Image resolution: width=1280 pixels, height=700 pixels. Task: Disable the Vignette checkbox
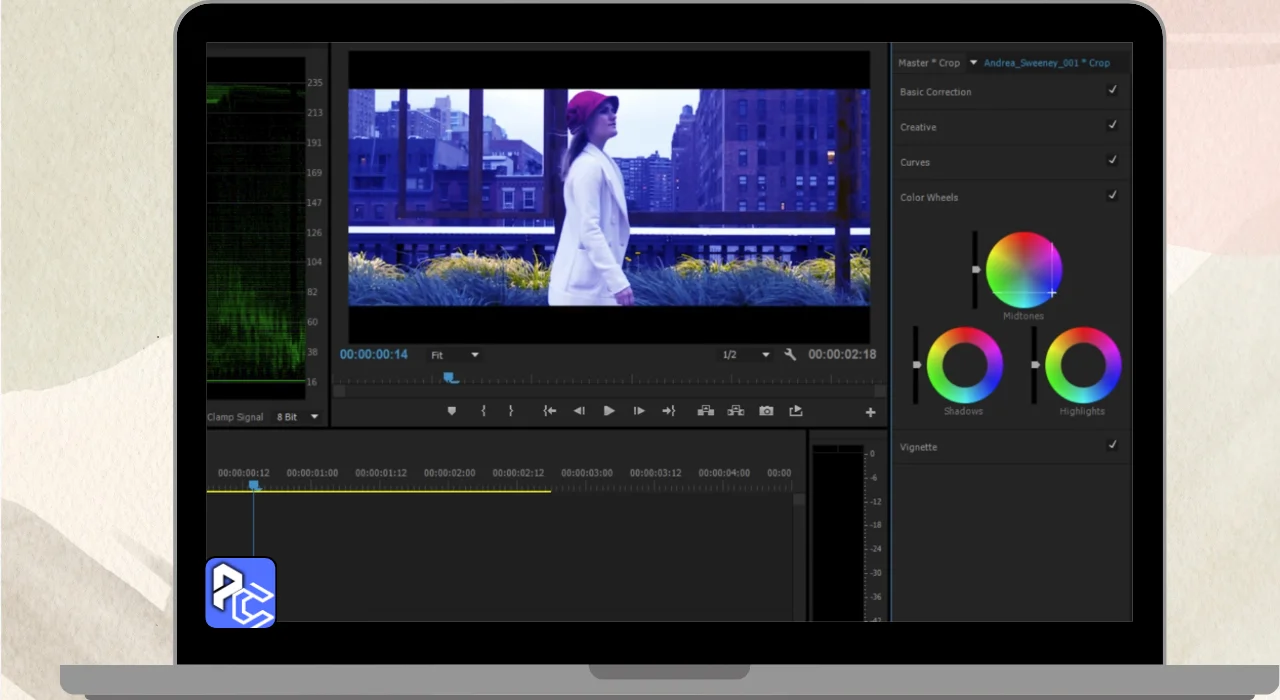pos(1112,445)
